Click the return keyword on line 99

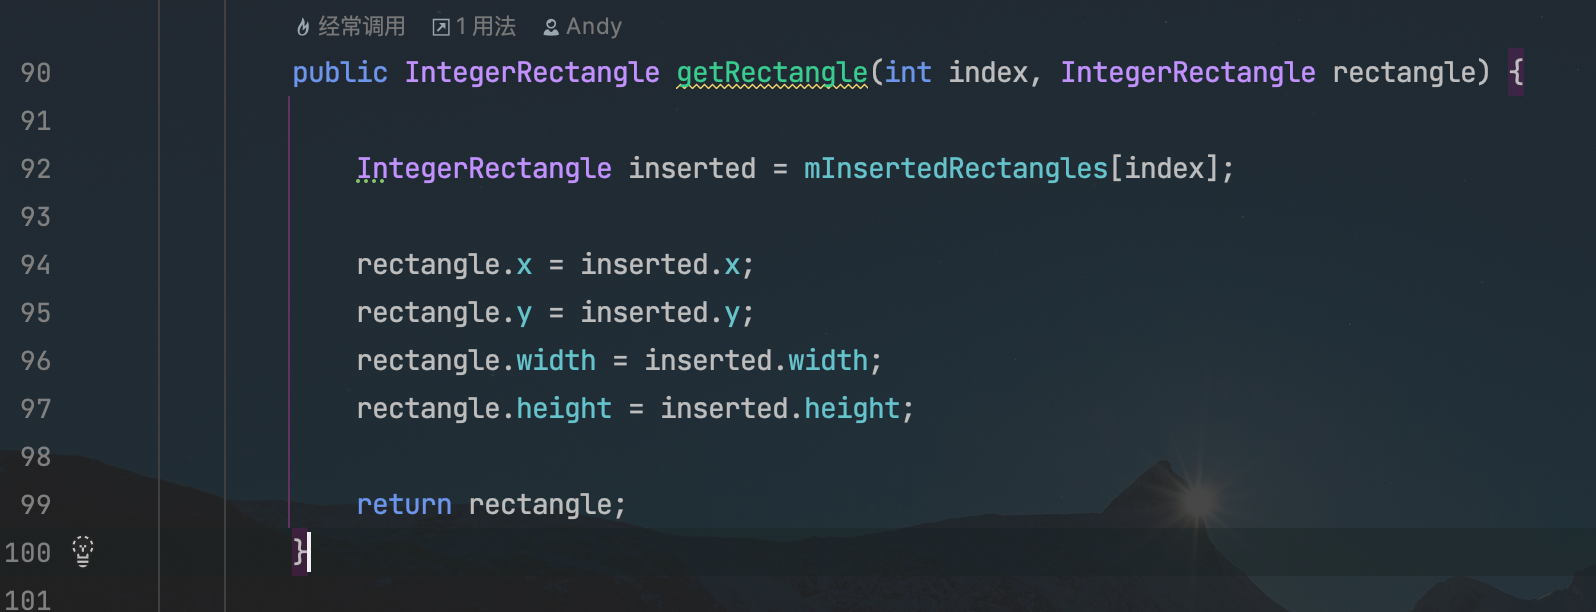(x=404, y=505)
